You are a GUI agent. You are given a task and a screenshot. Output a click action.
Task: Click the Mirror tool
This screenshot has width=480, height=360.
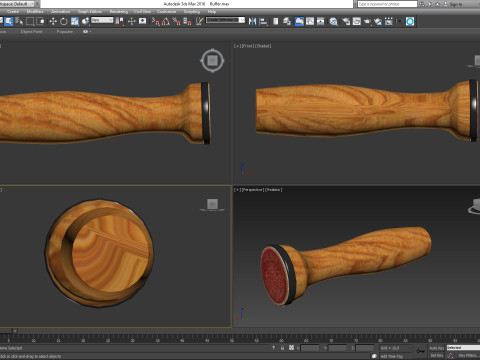pos(252,21)
